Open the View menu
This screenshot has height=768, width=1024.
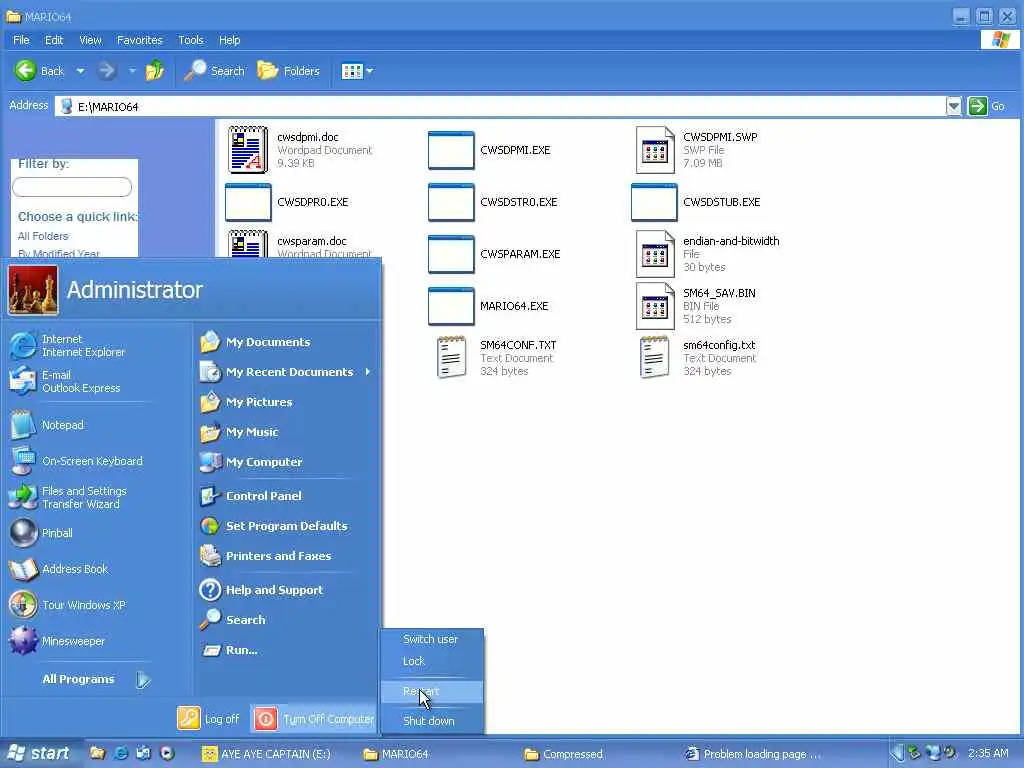tap(90, 40)
